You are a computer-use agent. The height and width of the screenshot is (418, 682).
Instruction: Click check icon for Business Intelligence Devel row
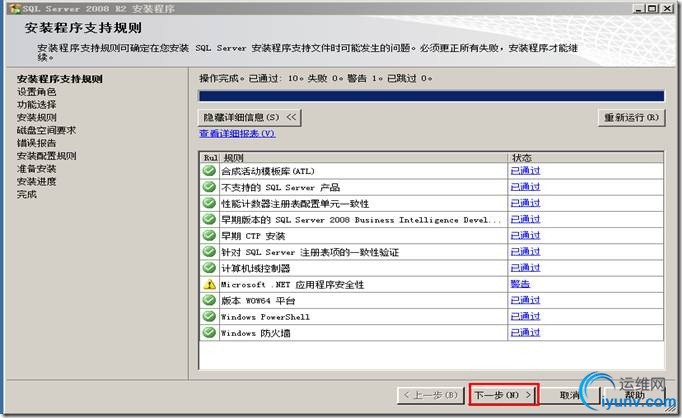[x=209, y=219]
